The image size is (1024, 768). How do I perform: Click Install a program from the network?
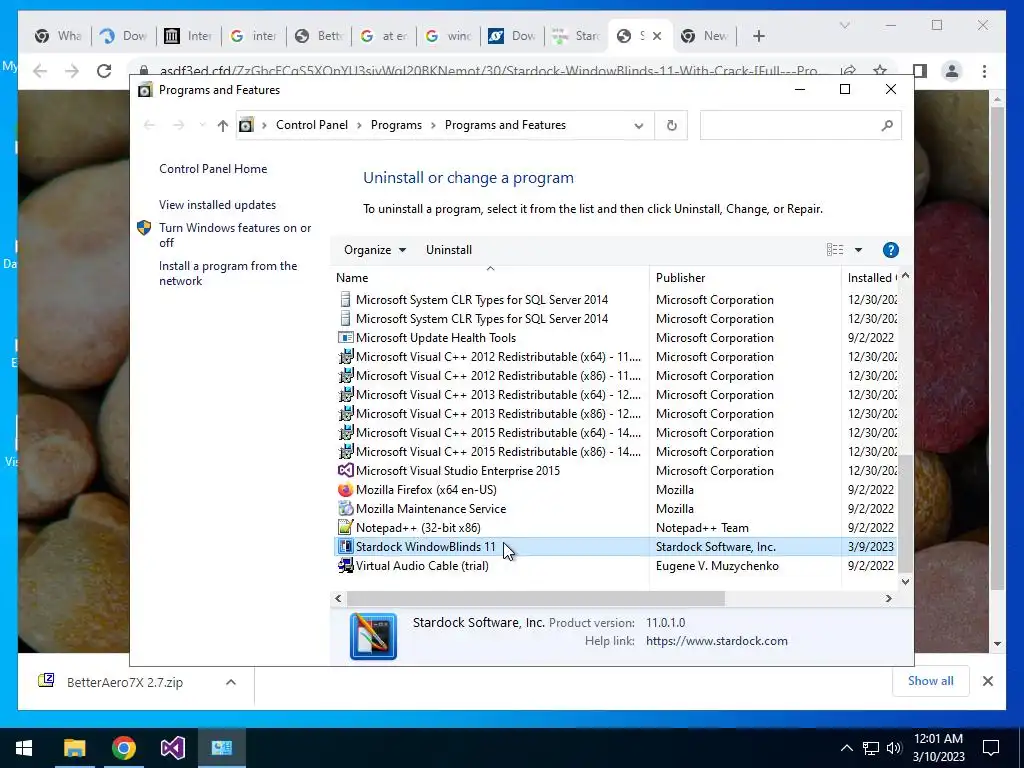228,274
